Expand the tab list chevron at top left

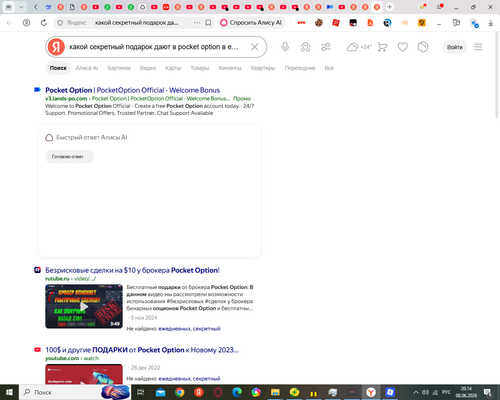[x=21, y=7]
